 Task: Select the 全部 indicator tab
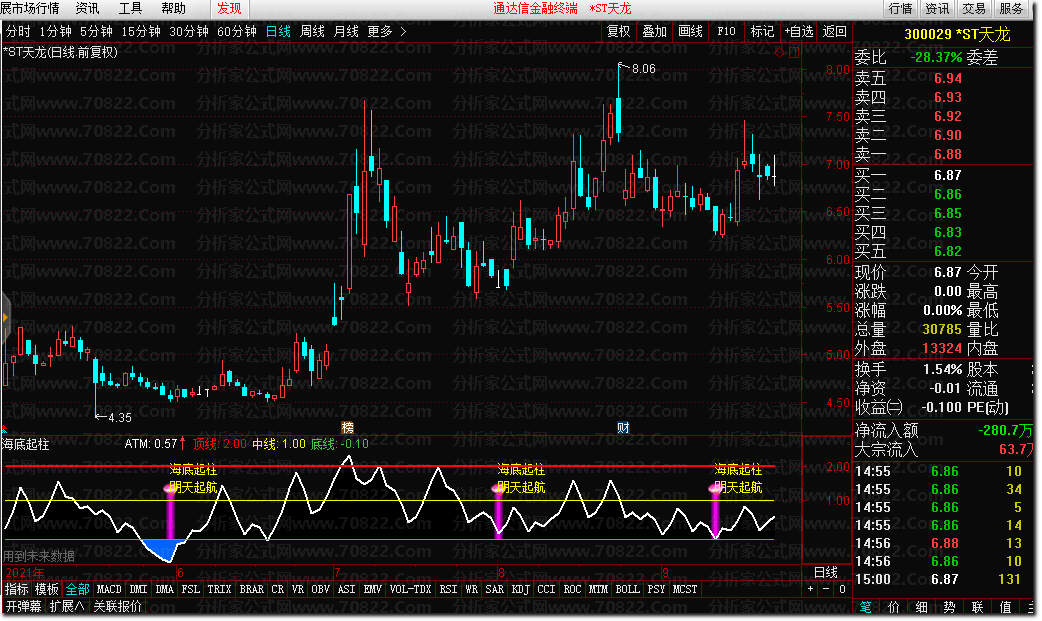click(77, 588)
